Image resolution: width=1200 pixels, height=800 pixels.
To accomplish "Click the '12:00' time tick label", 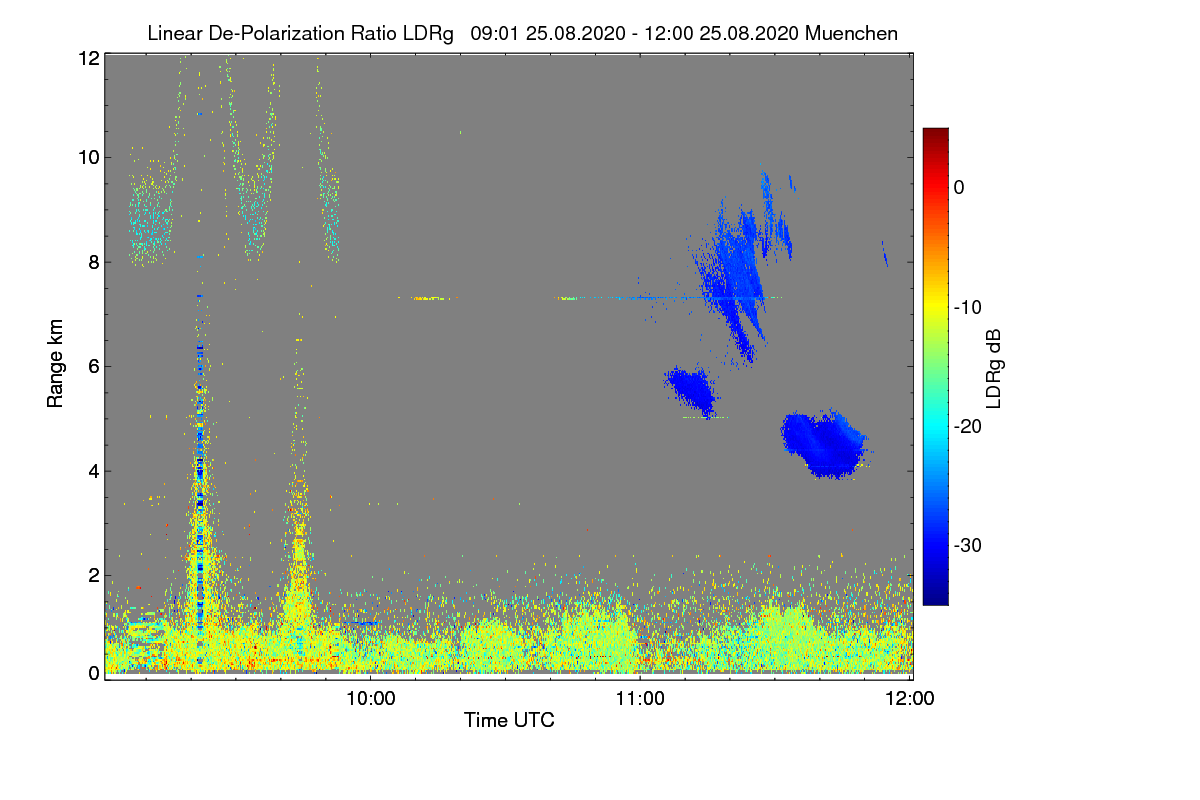I will [911, 698].
